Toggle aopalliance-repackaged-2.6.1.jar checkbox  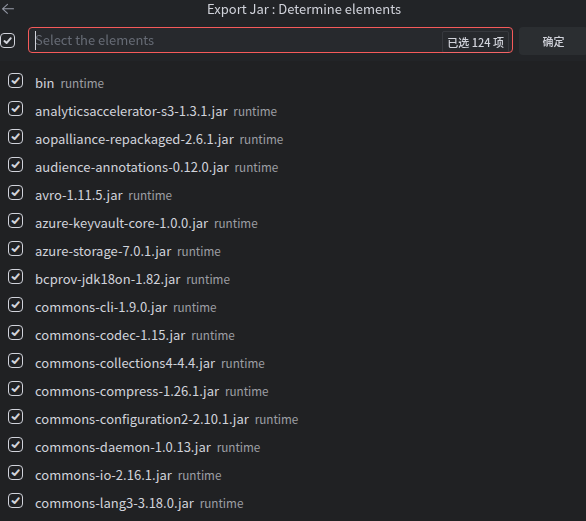click(x=16, y=137)
